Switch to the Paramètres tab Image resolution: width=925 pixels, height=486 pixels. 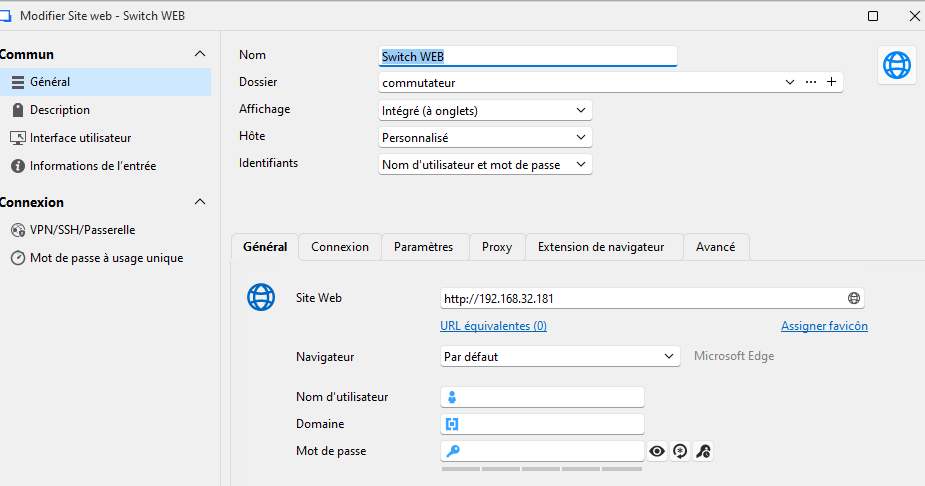pos(424,247)
